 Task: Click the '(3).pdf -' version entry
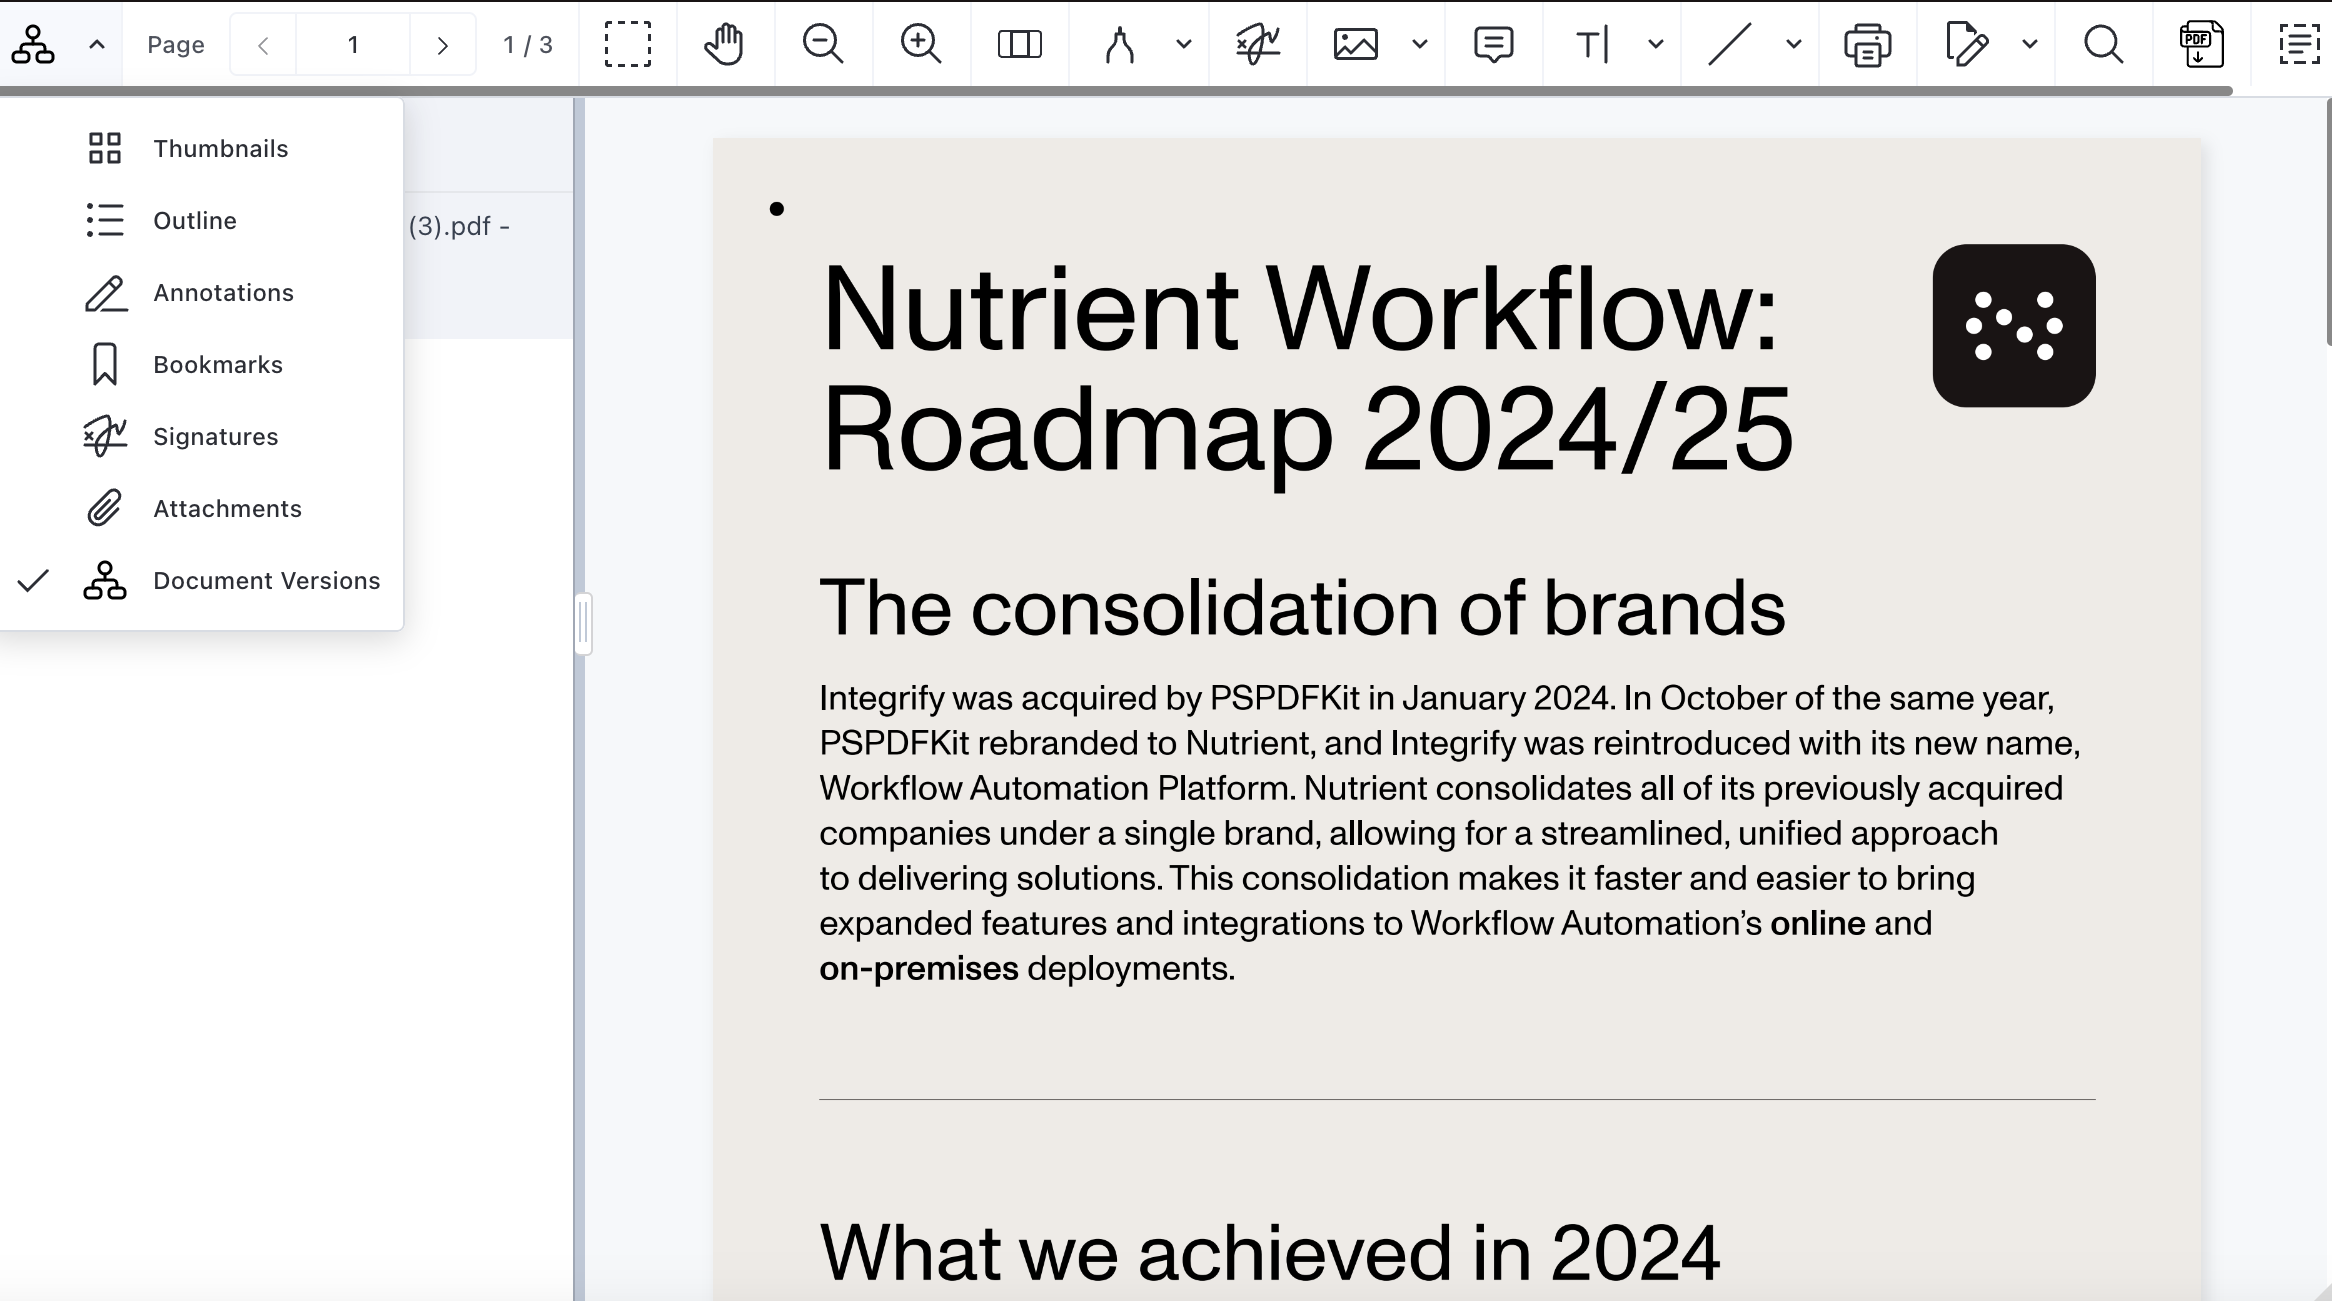[459, 227]
